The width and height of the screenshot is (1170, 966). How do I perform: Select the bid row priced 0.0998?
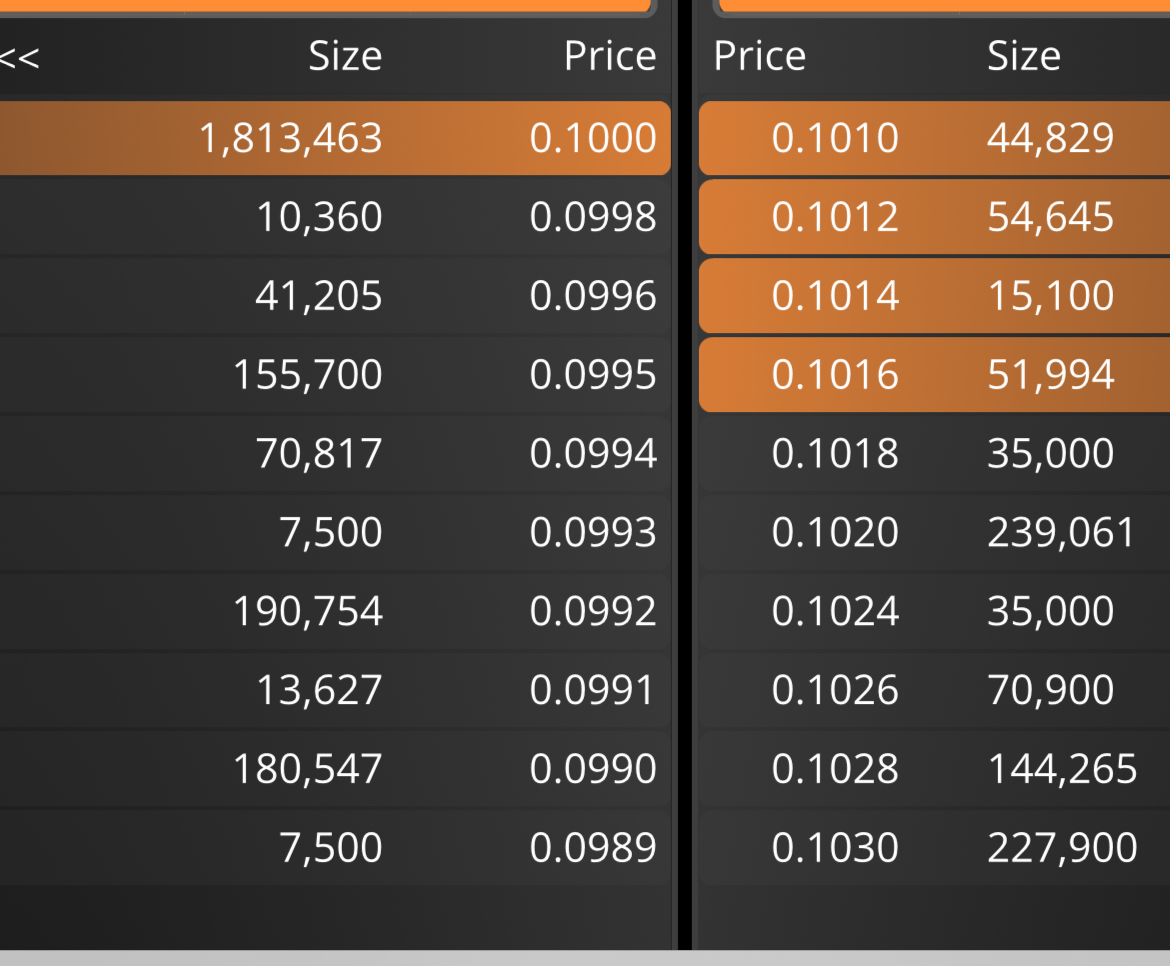point(335,217)
